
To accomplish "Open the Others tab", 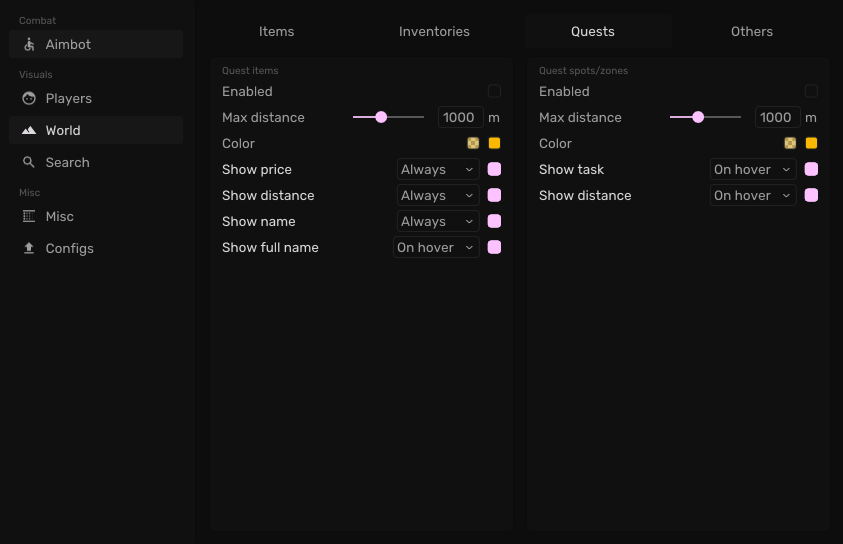I will tap(752, 32).
